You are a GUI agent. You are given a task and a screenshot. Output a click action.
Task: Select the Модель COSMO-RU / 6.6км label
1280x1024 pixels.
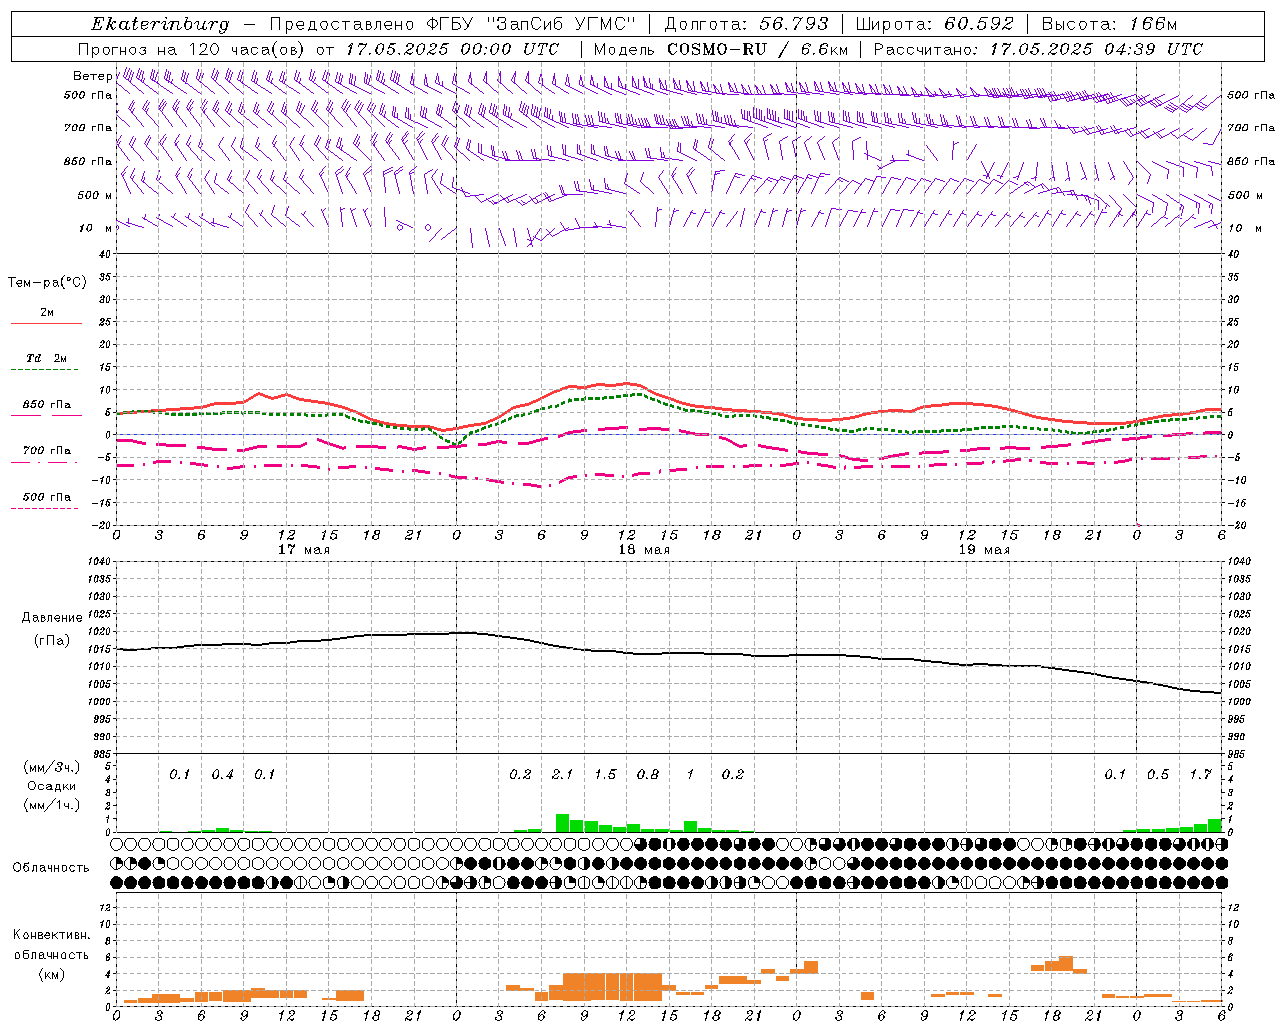click(721, 49)
